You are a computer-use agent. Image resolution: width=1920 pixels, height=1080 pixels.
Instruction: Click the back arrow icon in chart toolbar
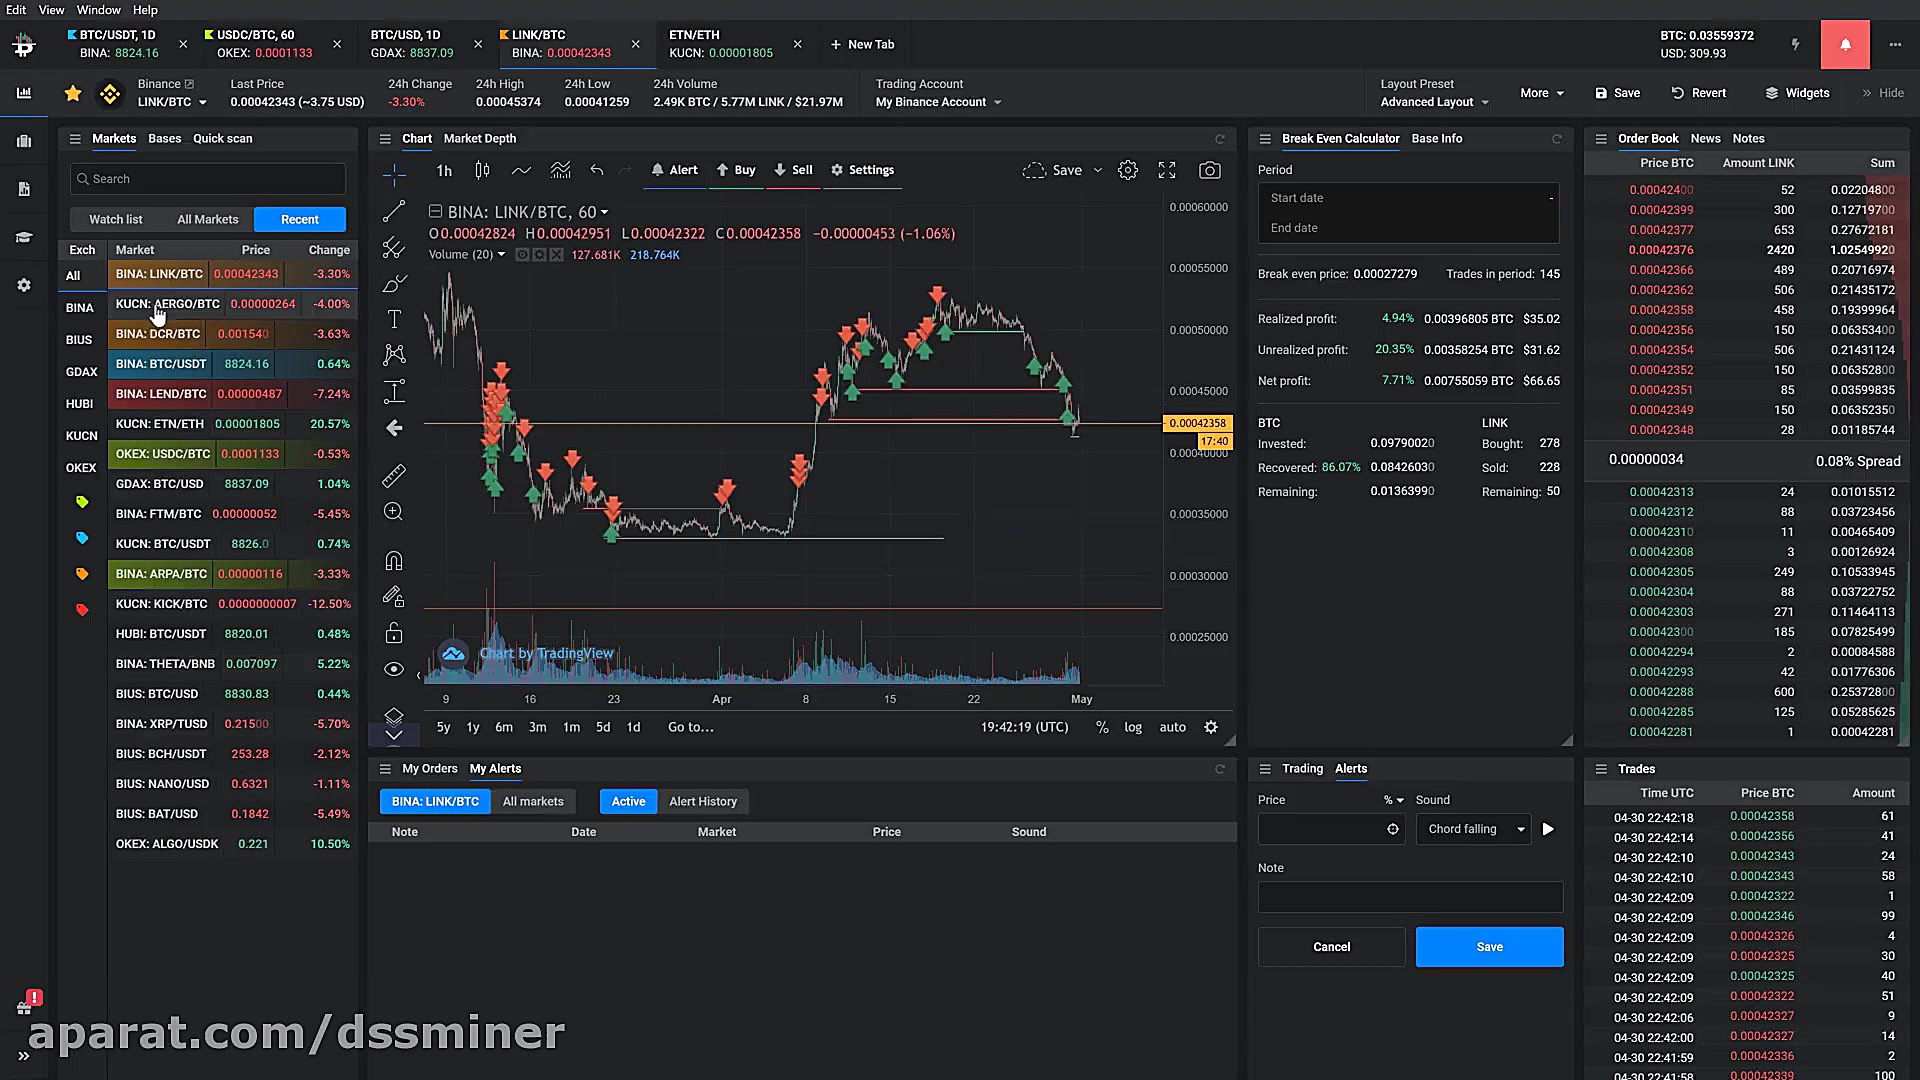tap(394, 428)
